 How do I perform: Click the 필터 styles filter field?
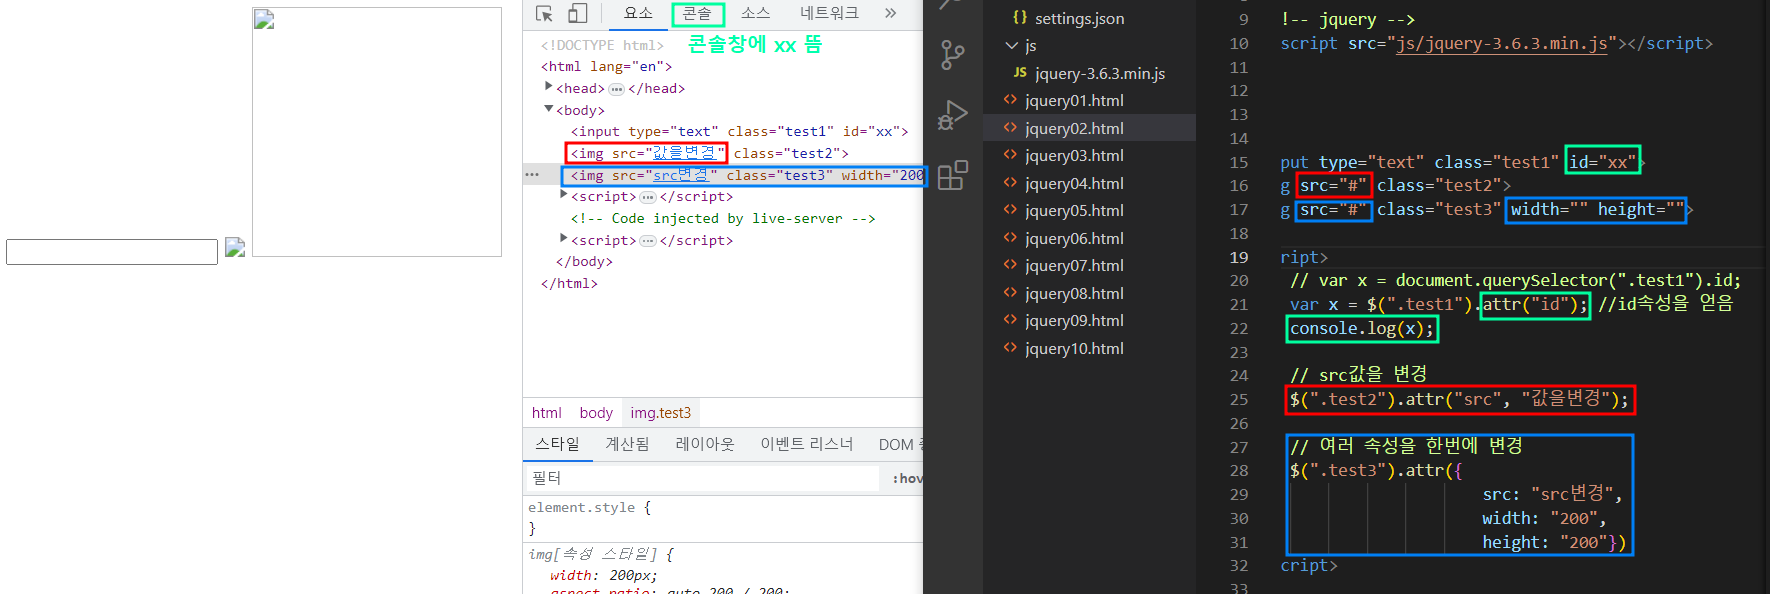coord(702,478)
